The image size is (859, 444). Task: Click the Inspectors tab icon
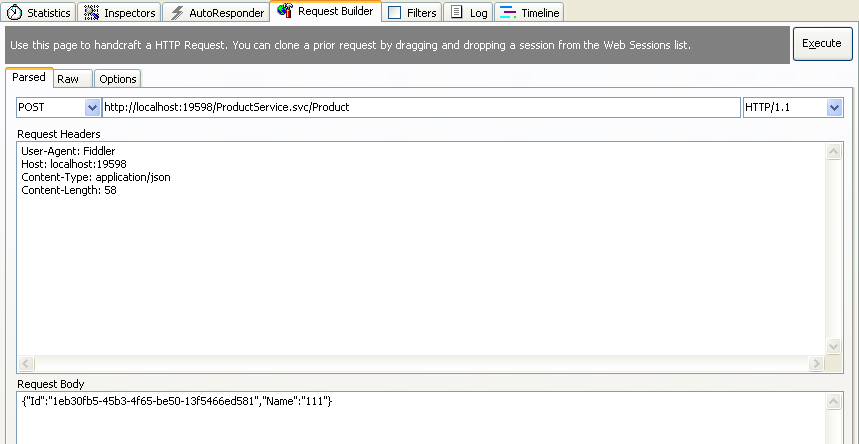tap(91, 13)
